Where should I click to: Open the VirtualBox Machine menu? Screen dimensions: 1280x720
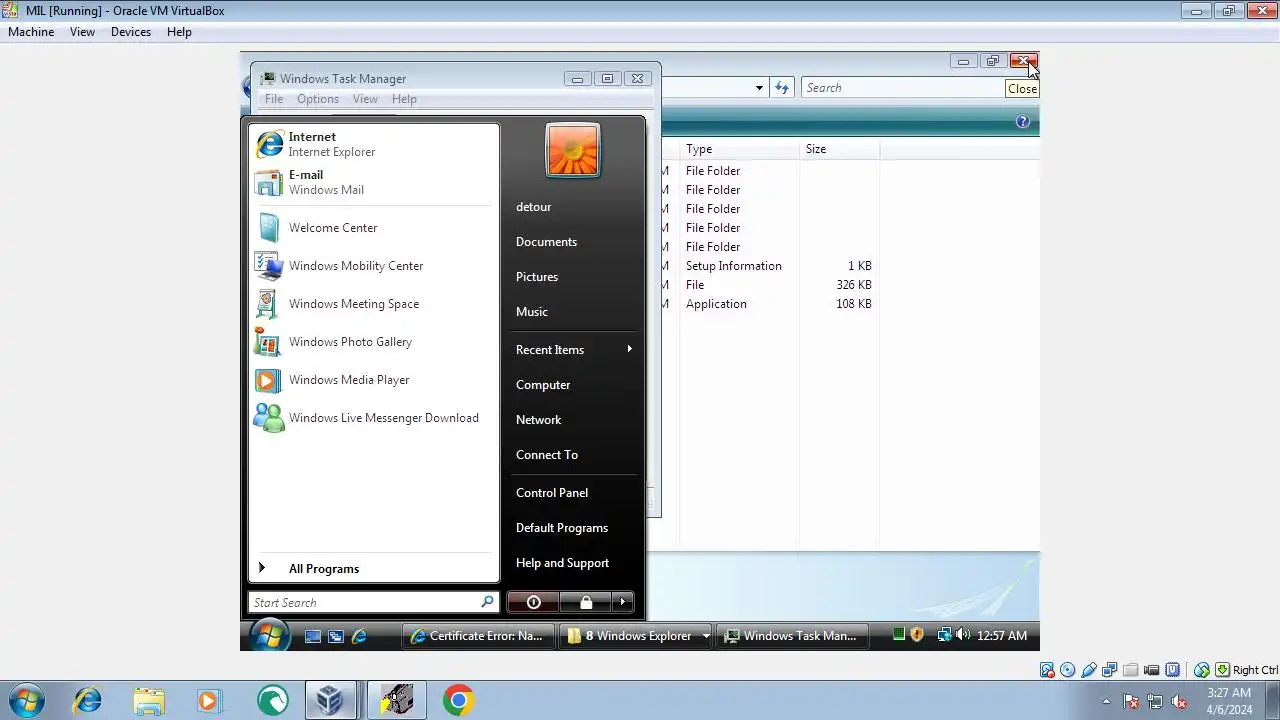(x=31, y=32)
